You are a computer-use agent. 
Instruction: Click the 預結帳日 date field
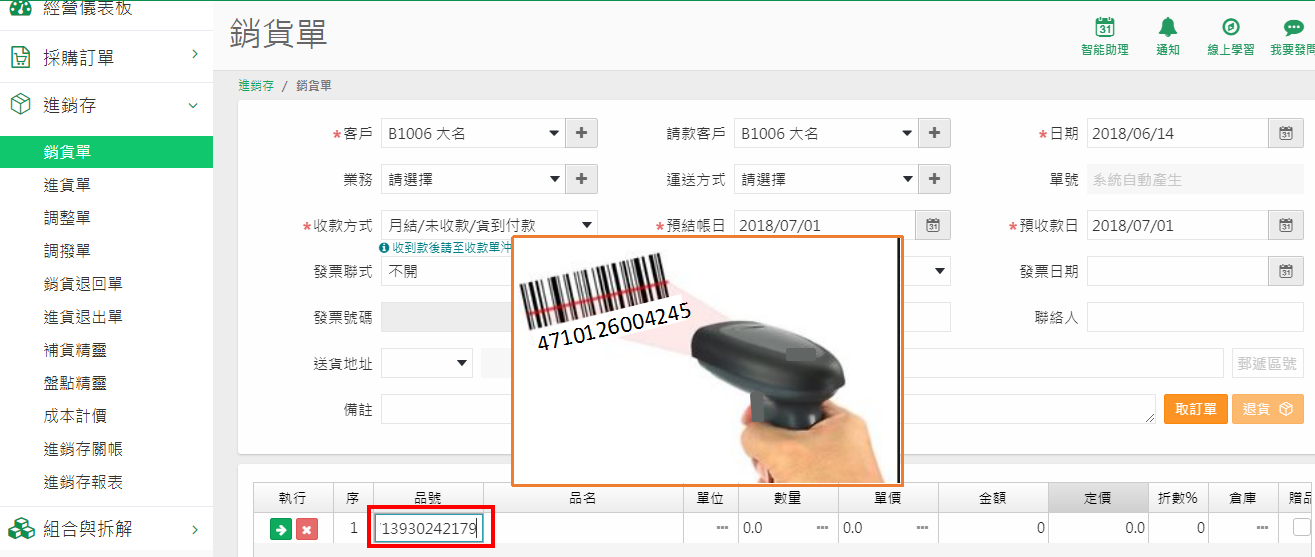[825, 225]
